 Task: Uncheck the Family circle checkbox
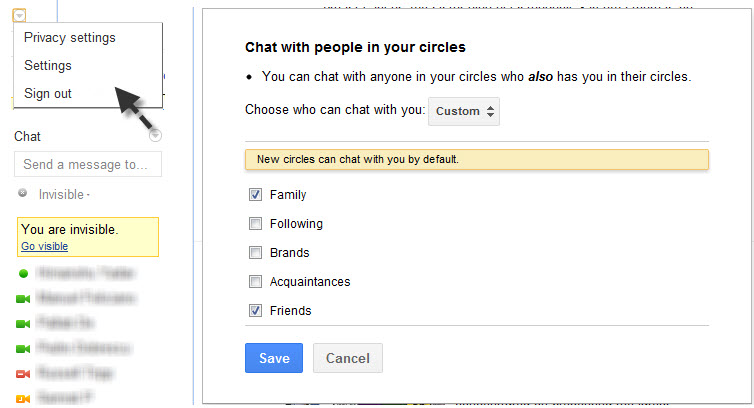tap(255, 194)
